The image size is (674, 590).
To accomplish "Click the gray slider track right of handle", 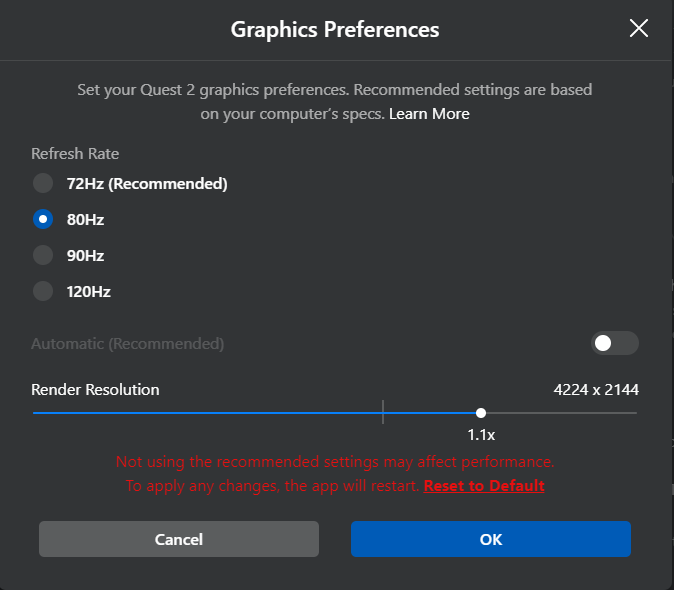I will (560, 412).
